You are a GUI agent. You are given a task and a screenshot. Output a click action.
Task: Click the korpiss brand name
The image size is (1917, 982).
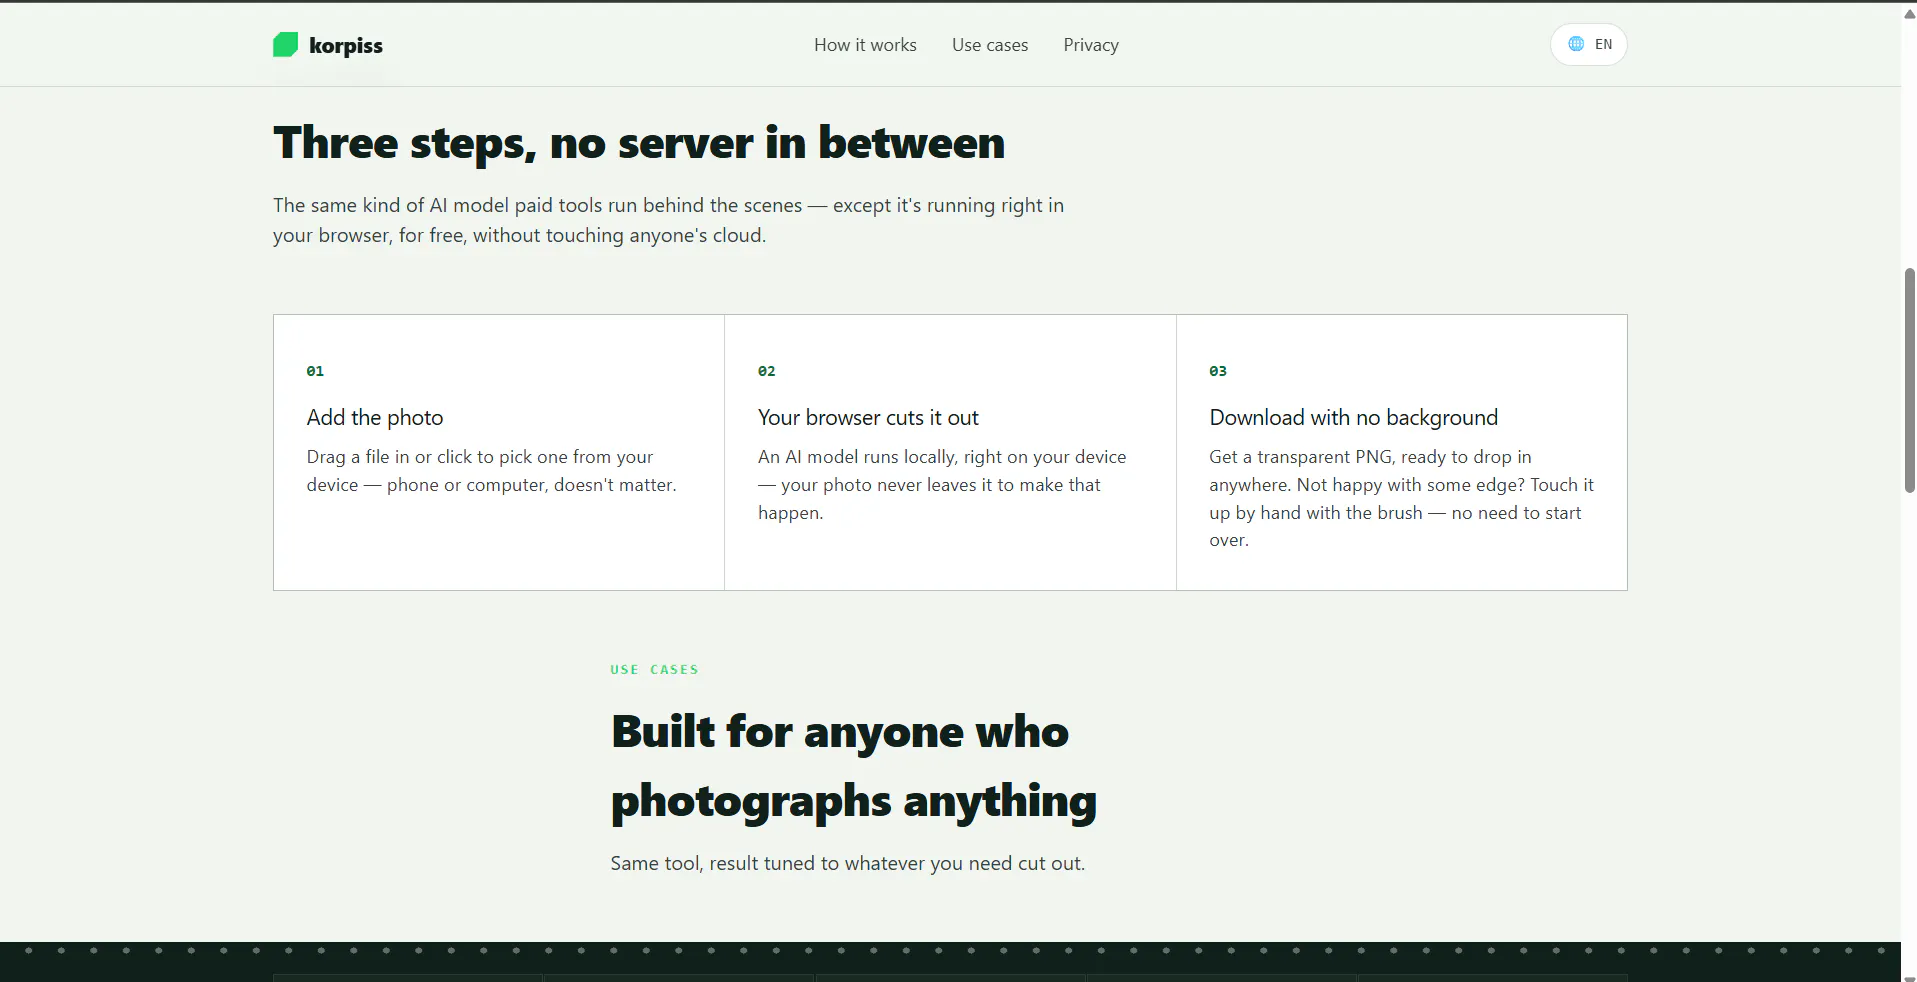click(x=346, y=46)
